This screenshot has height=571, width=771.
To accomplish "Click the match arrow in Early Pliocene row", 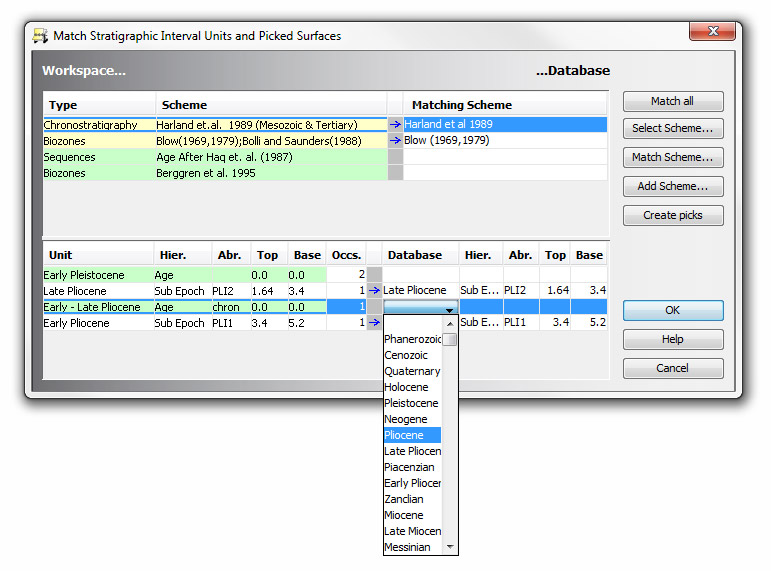I will coord(374,323).
